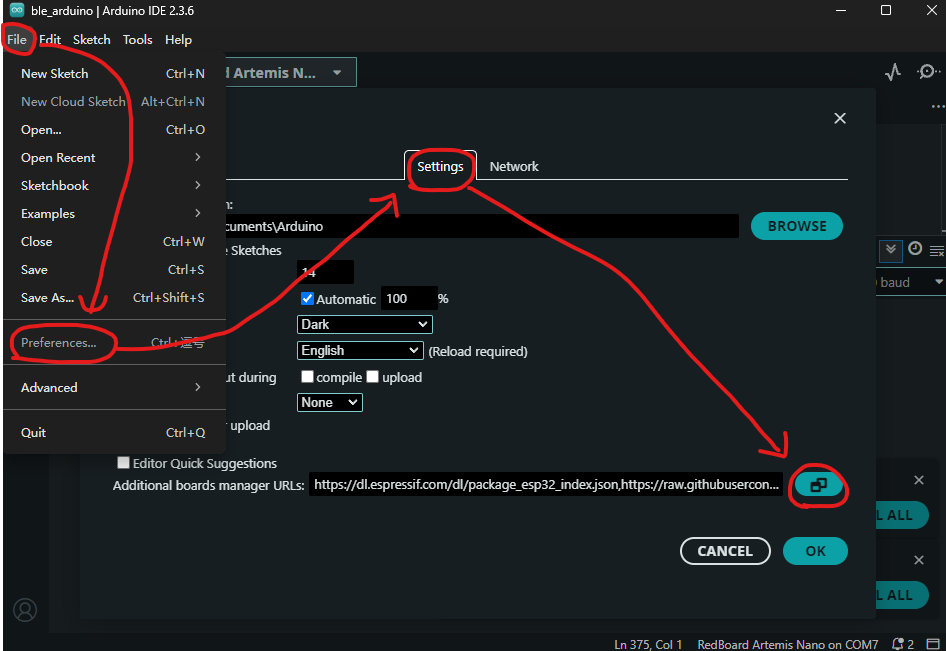Open the Serial Plotter
The height and width of the screenshot is (651, 946).
pos(893,72)
